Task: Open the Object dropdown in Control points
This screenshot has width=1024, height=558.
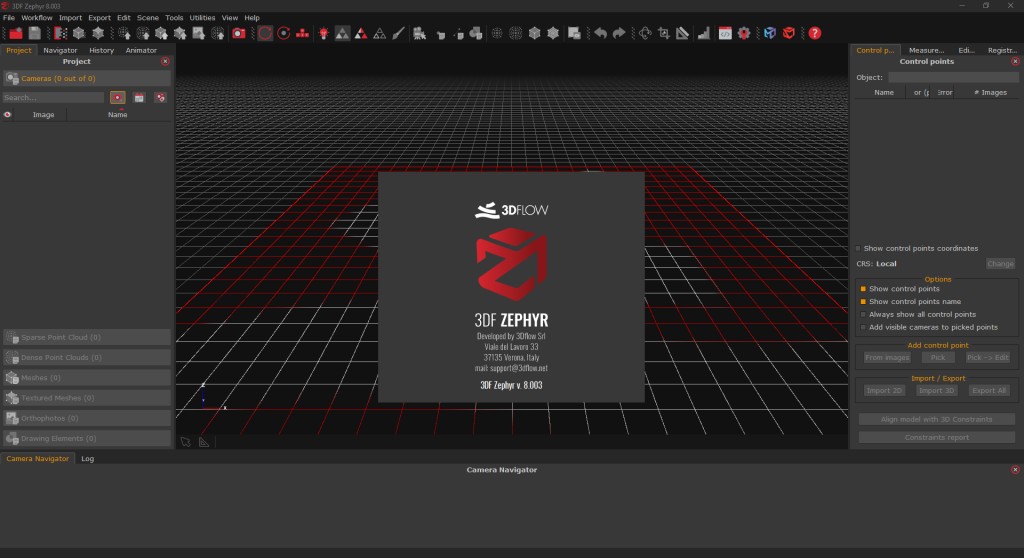Action: click(x=953, y=77)
